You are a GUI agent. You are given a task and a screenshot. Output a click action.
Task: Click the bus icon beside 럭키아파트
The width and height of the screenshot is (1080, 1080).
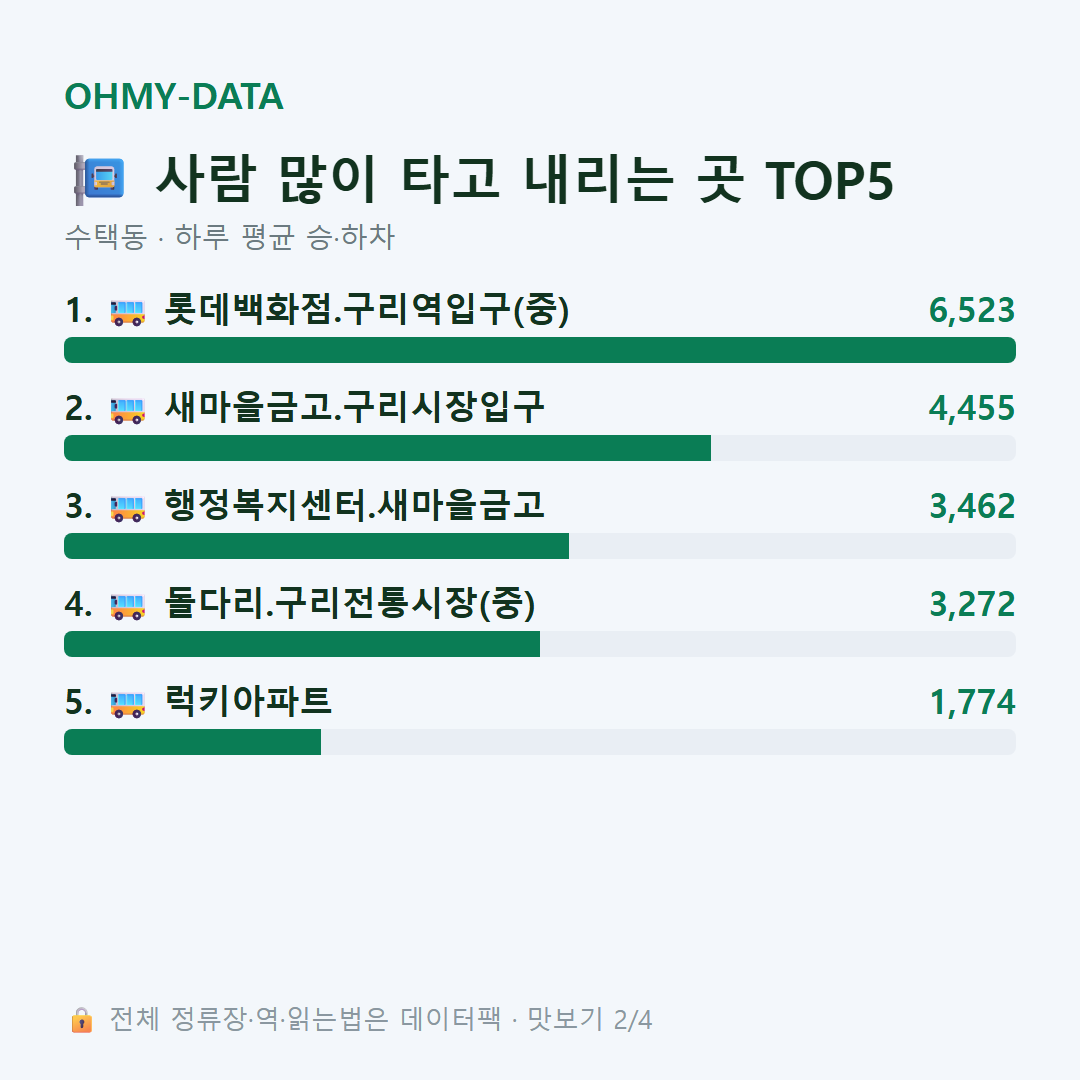tap(128, 704)
